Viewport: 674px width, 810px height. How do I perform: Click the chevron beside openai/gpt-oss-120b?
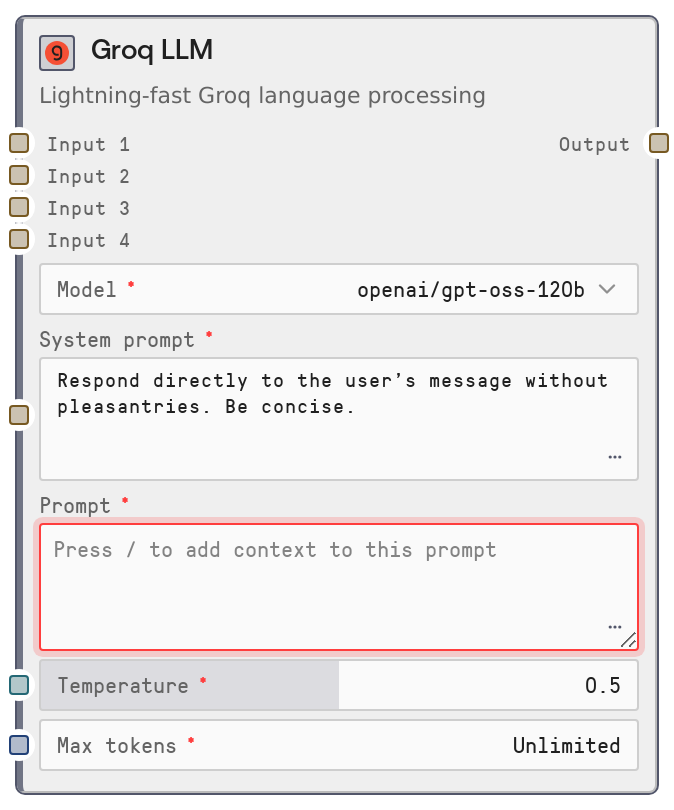pos(606,290)
